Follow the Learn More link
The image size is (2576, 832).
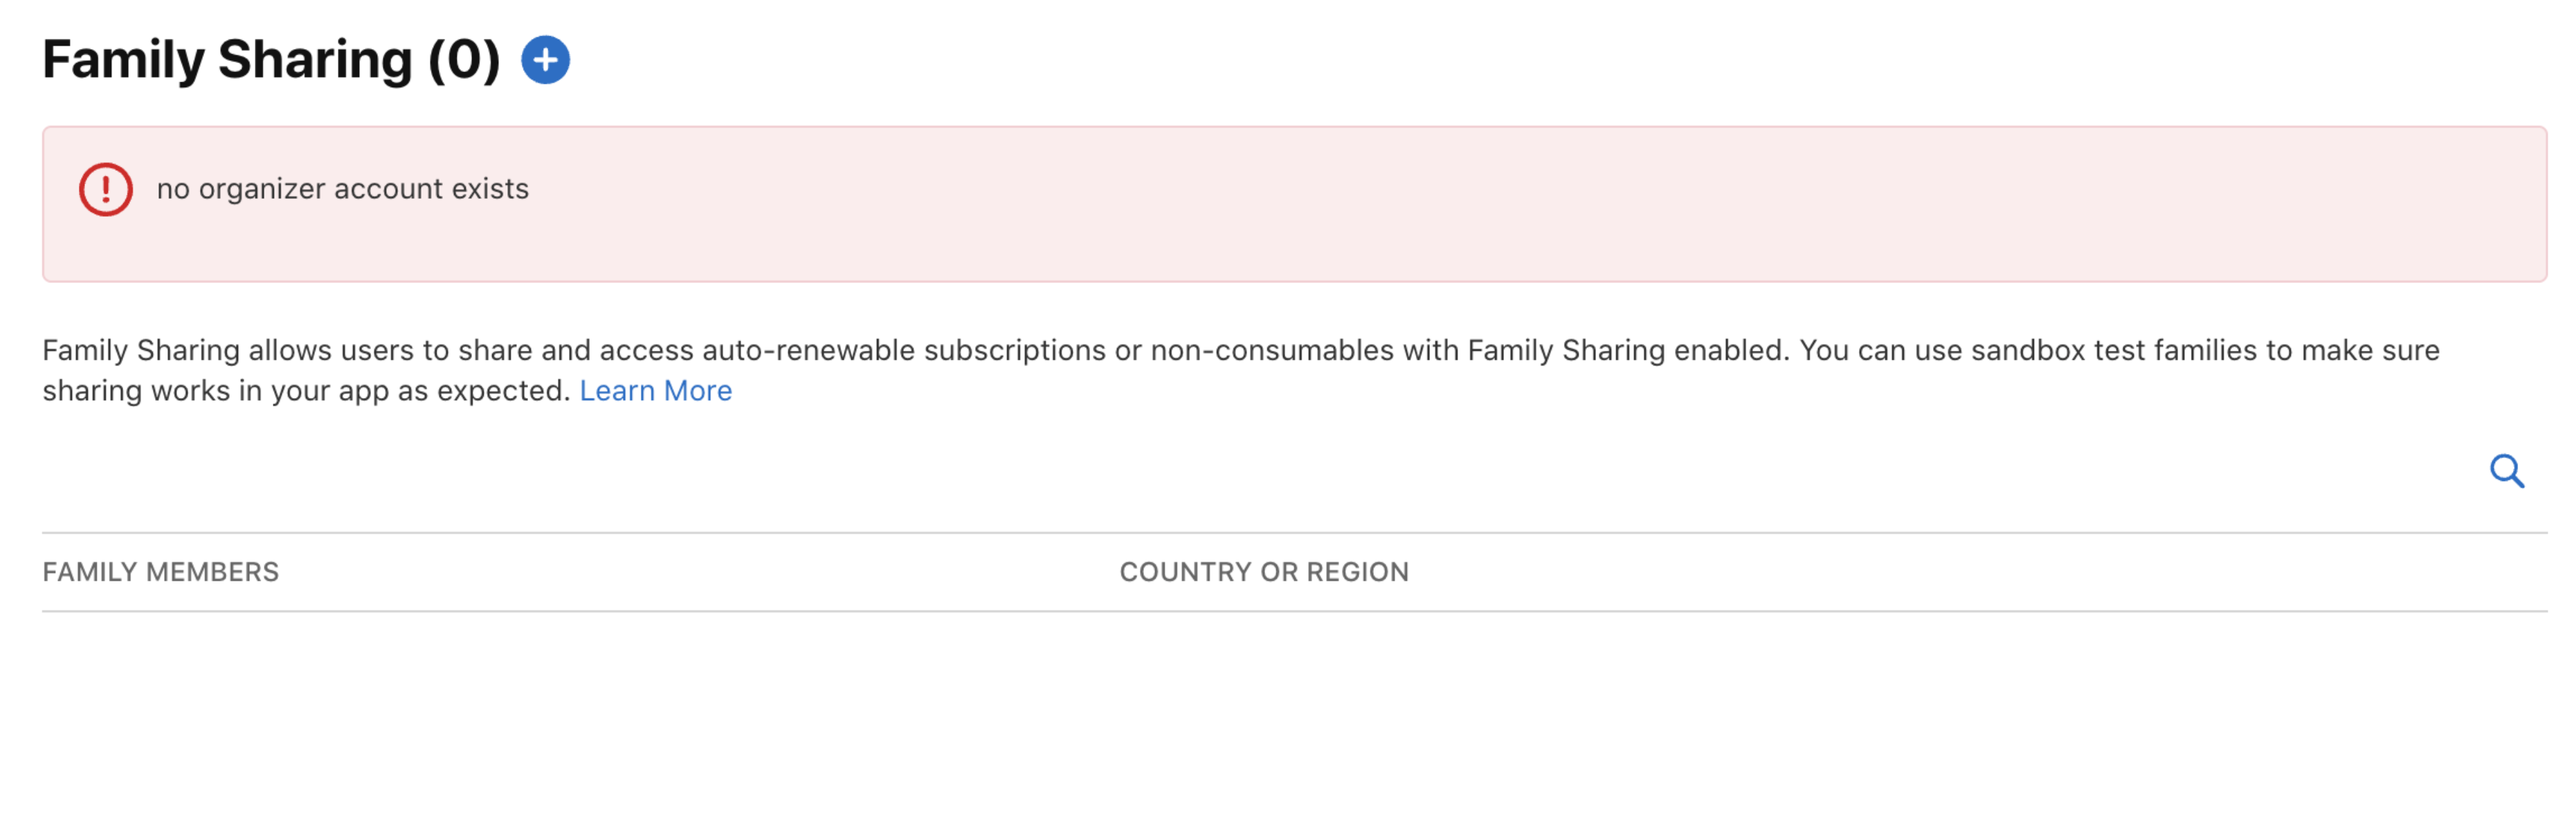point(655,391)
